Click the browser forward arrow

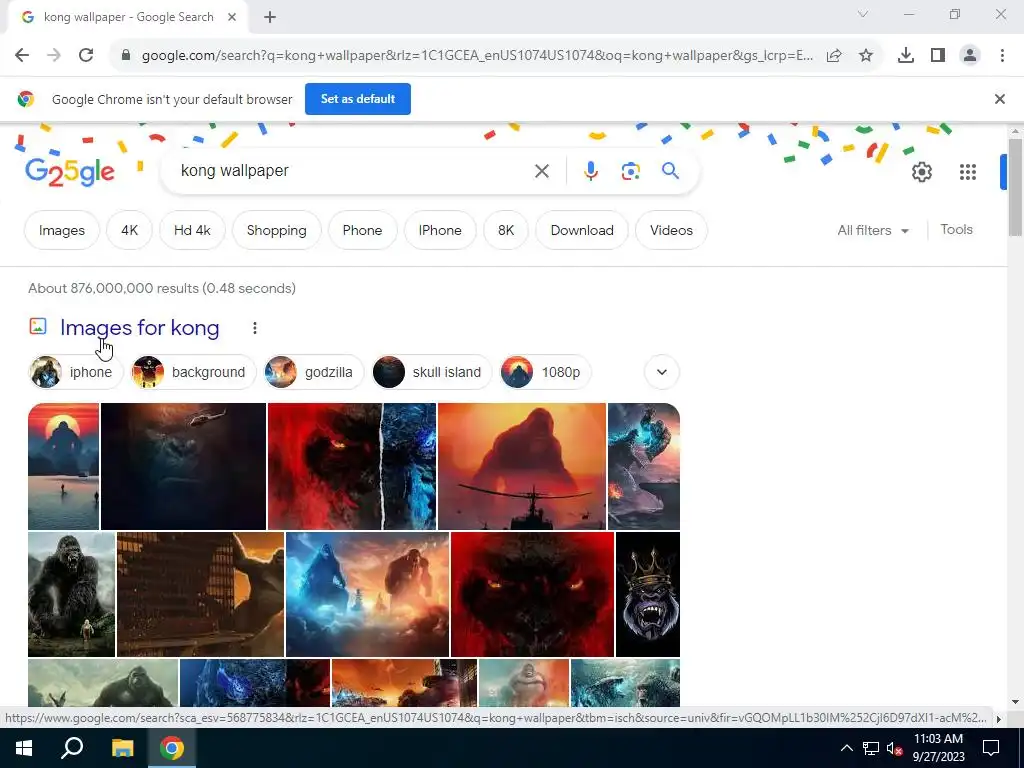click(x=54, y=56)
